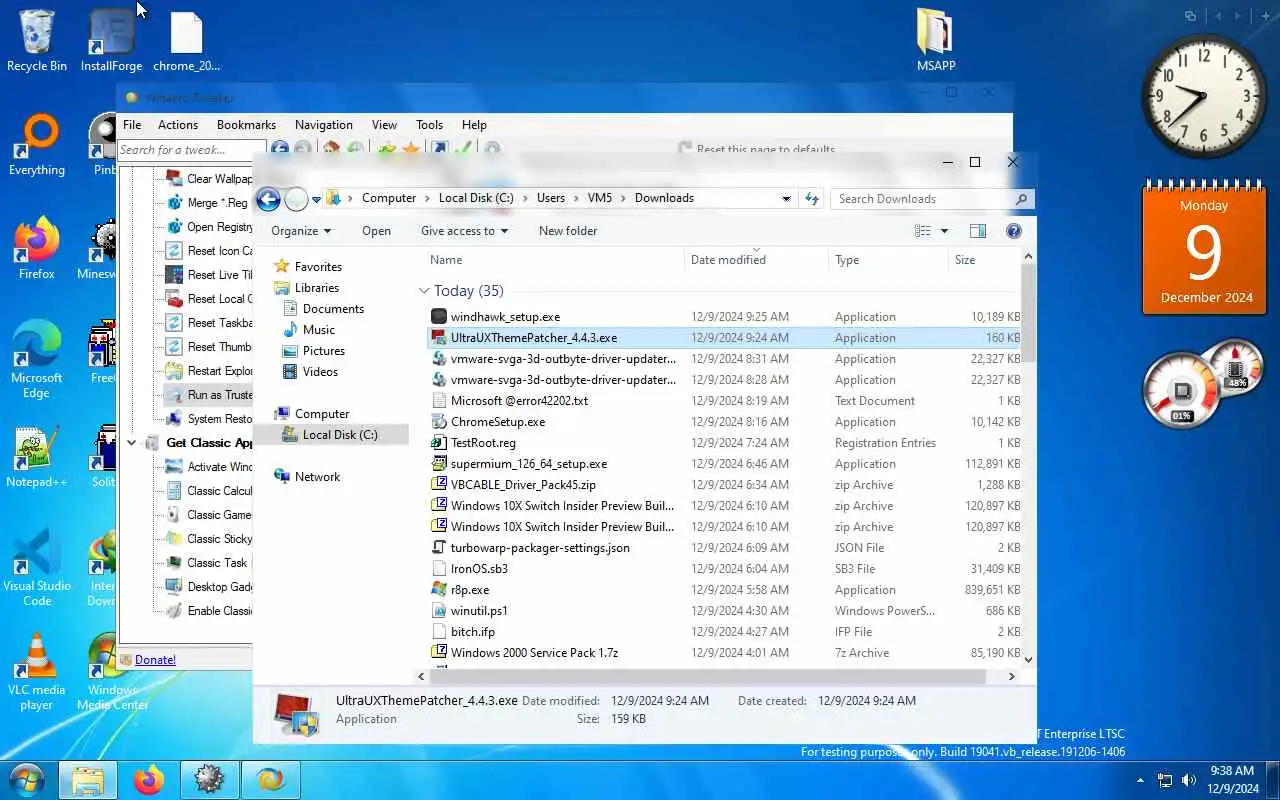Viewport: 1280px width, 800px height.
Task: Open Tools menu in Winaero Tweaker
Action: point(429,125)
